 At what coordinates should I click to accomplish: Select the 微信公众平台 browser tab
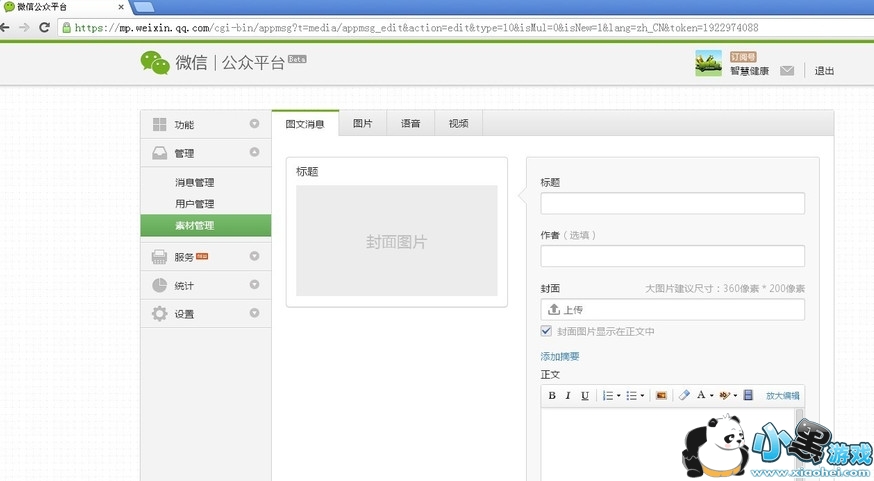click(64, 7)
